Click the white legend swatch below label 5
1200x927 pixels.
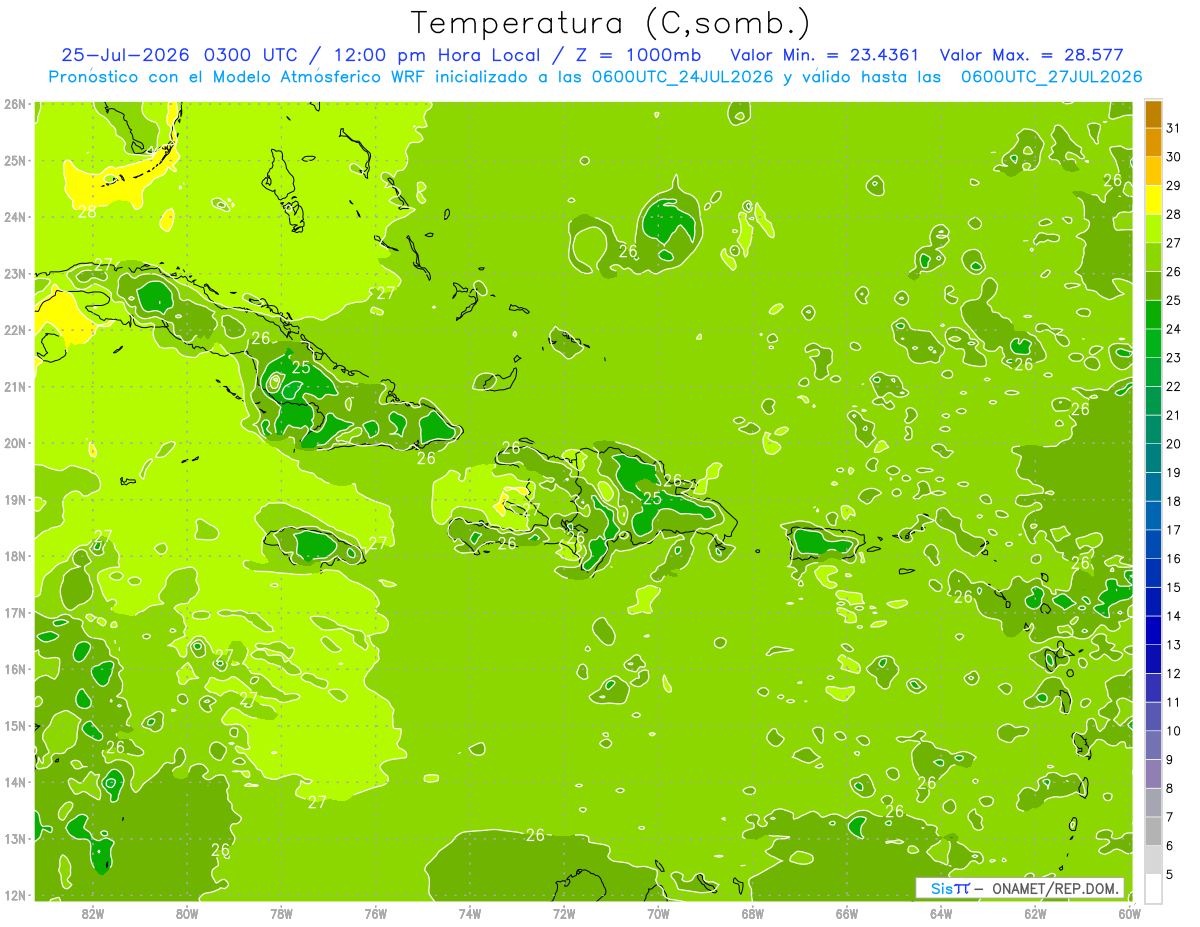[x=1153, y=888]
